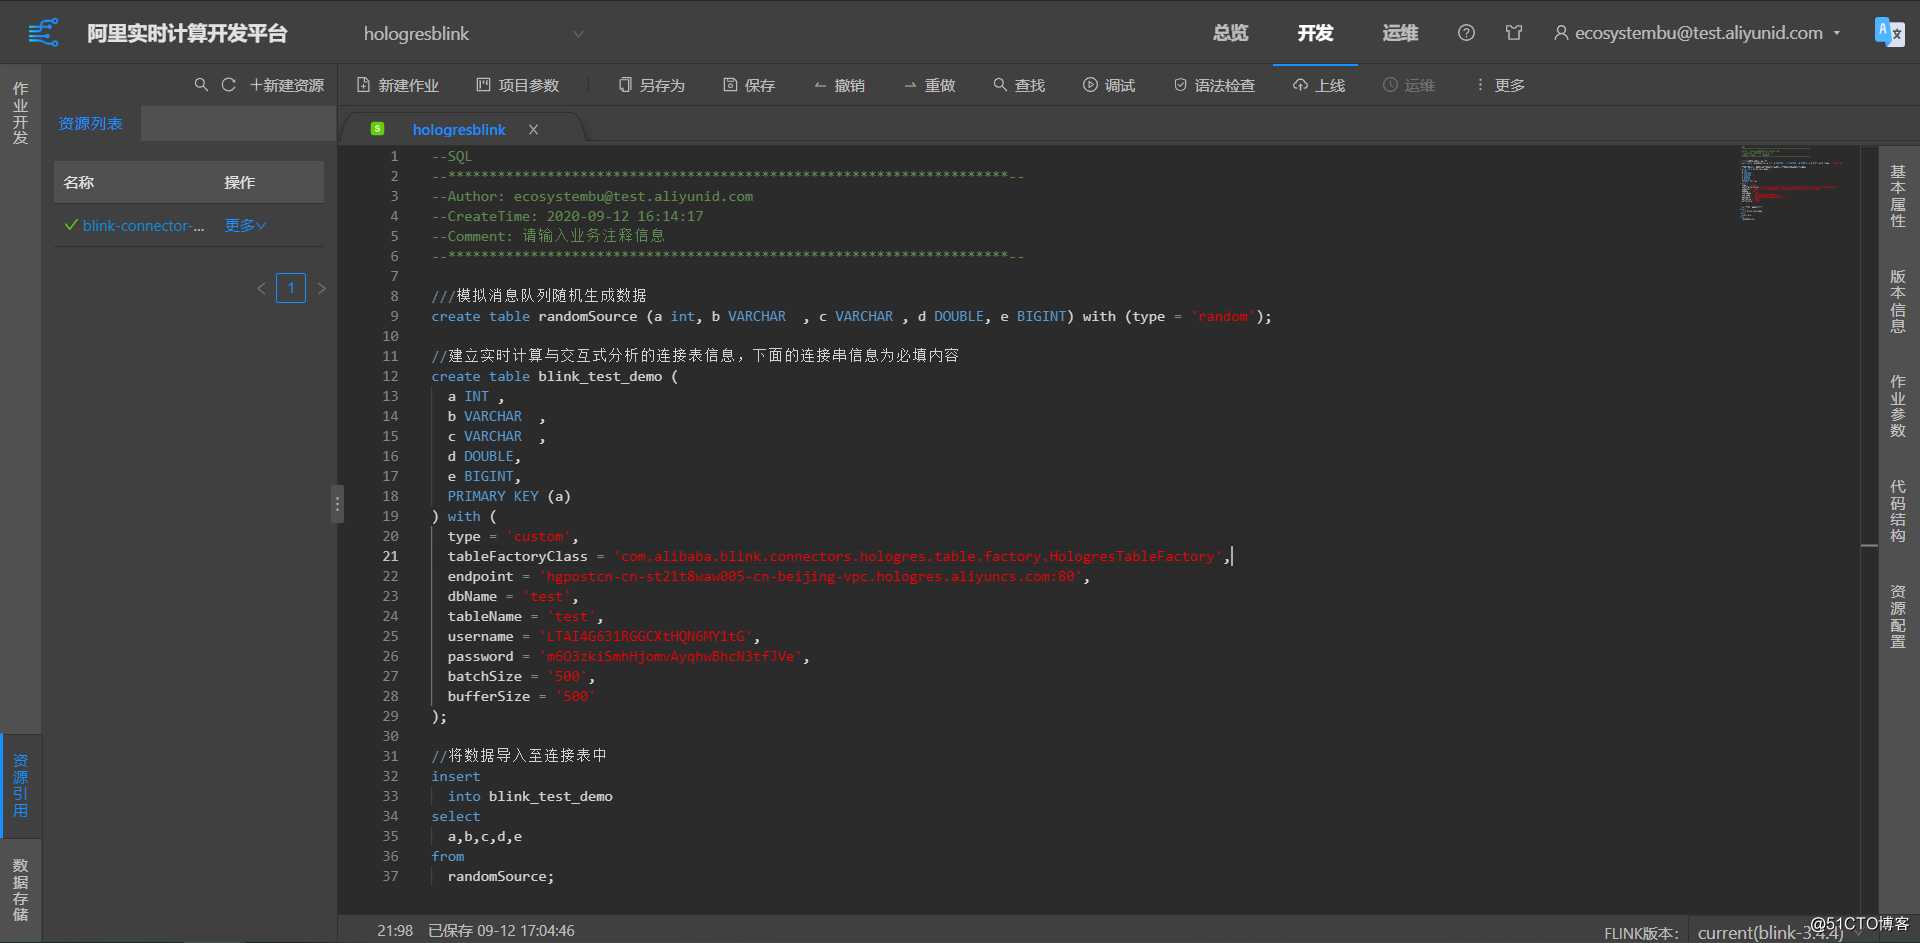This screenshot has height=943, width=1920.
Task: Click the editor overview scrollbar
Action: click(1869, 530)
